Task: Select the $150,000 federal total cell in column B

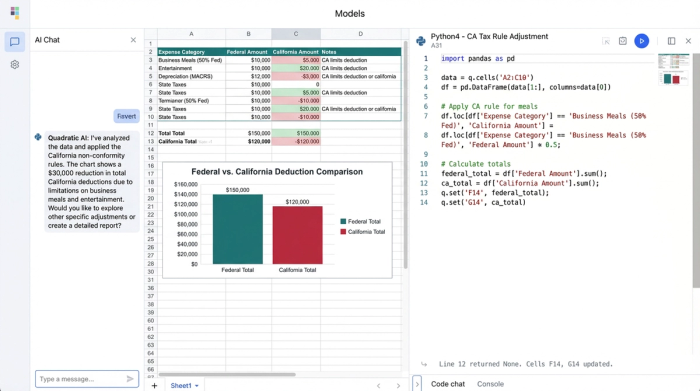Action: (x=248, y=133)
